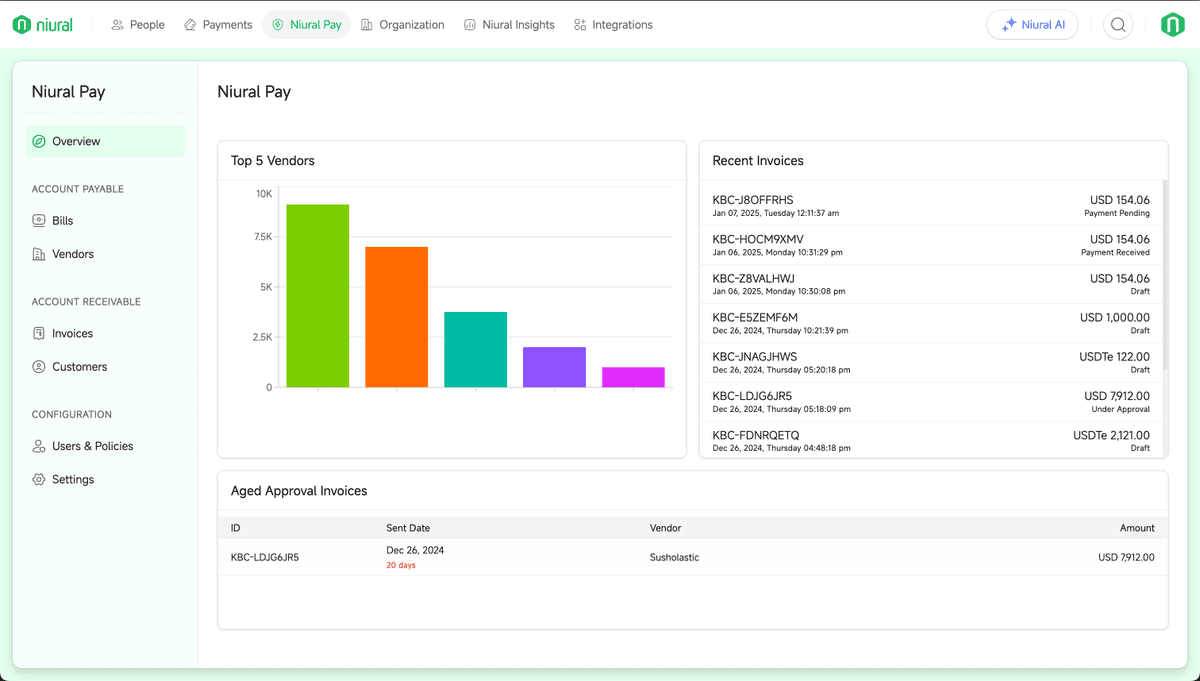Click the Settings gear icon in the sidebar
This screenshot has width=1200, height=681.
[39, 480]
